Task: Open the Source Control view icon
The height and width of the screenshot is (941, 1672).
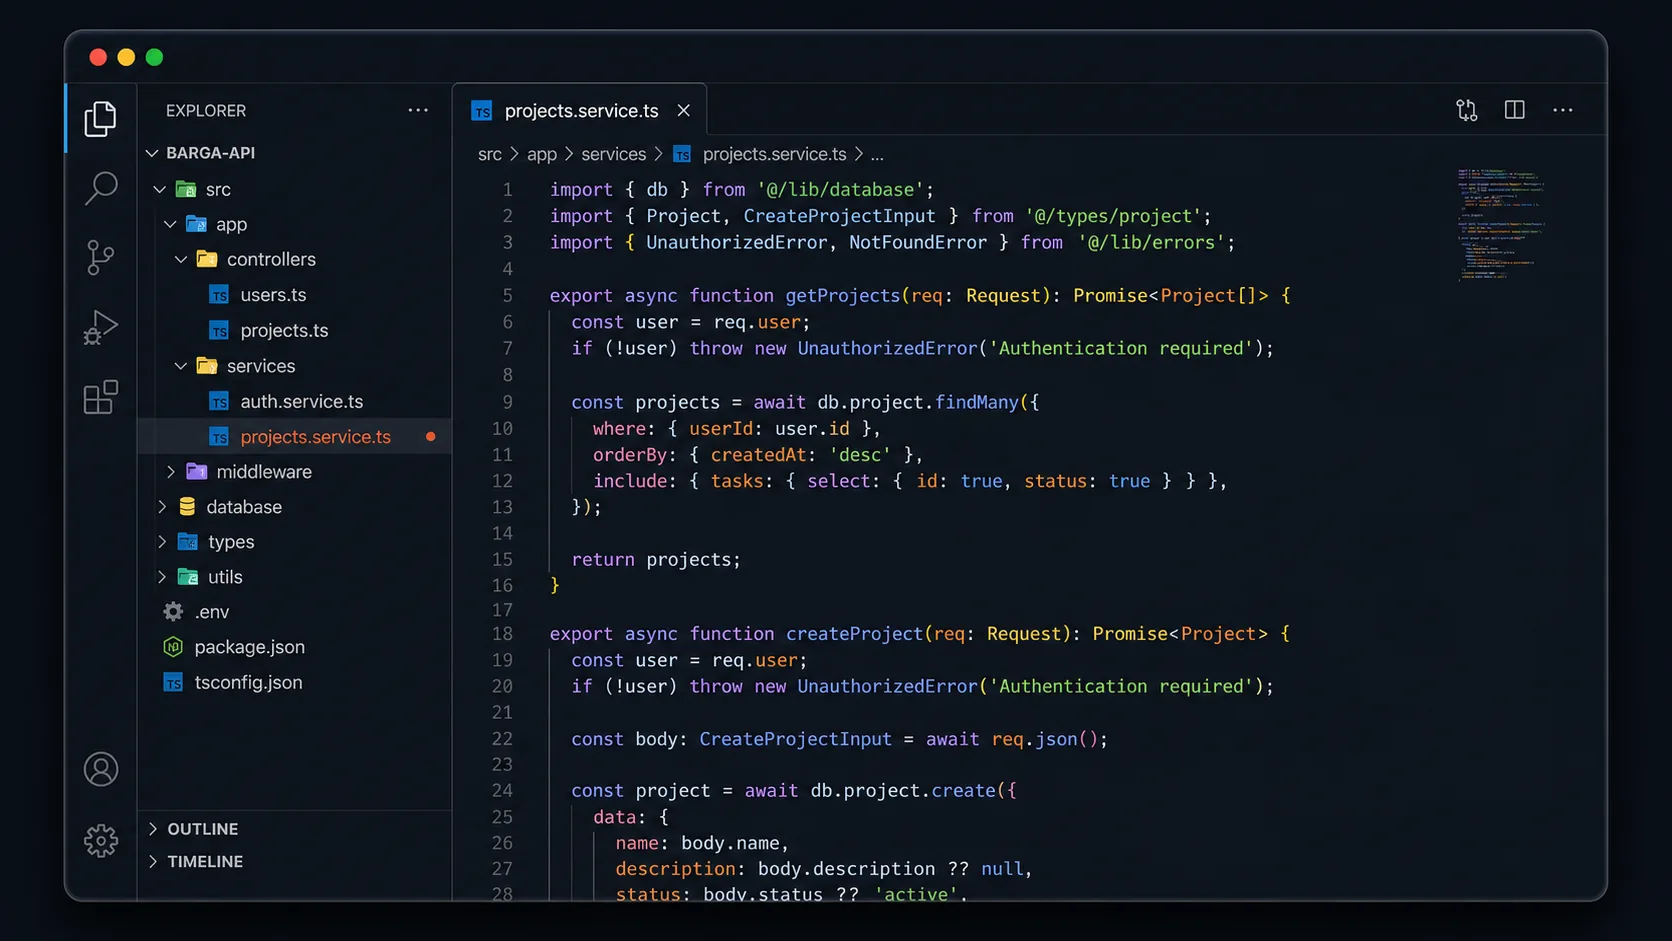Action: [x=100, y=257]
